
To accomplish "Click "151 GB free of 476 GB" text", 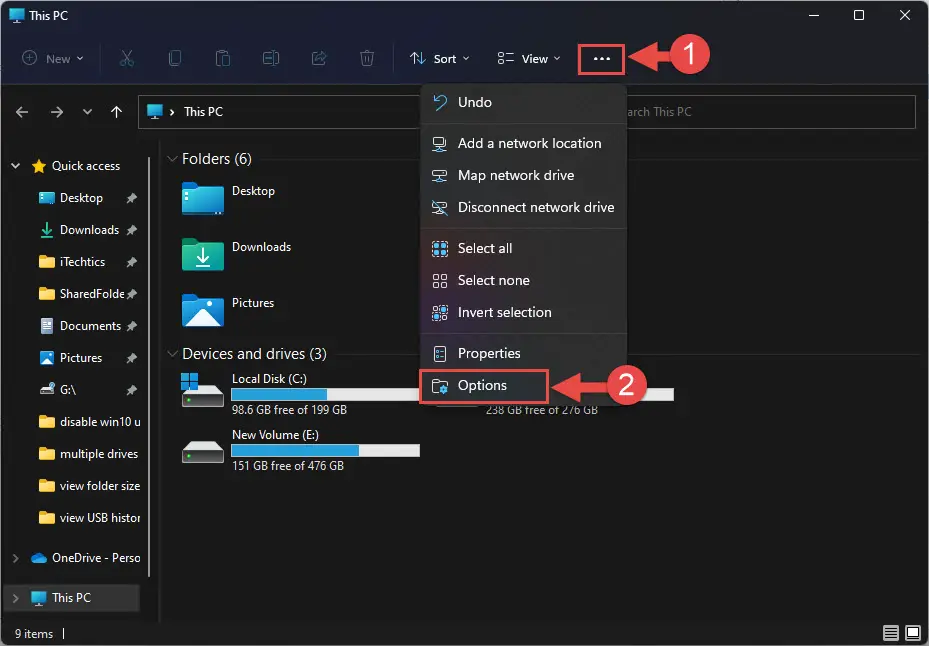I will tap(287, 466).
